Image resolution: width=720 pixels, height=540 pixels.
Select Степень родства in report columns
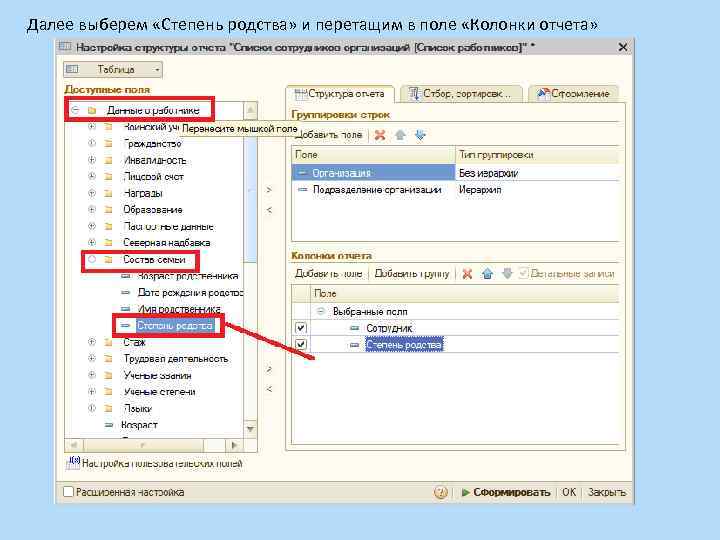coord(404,345)
